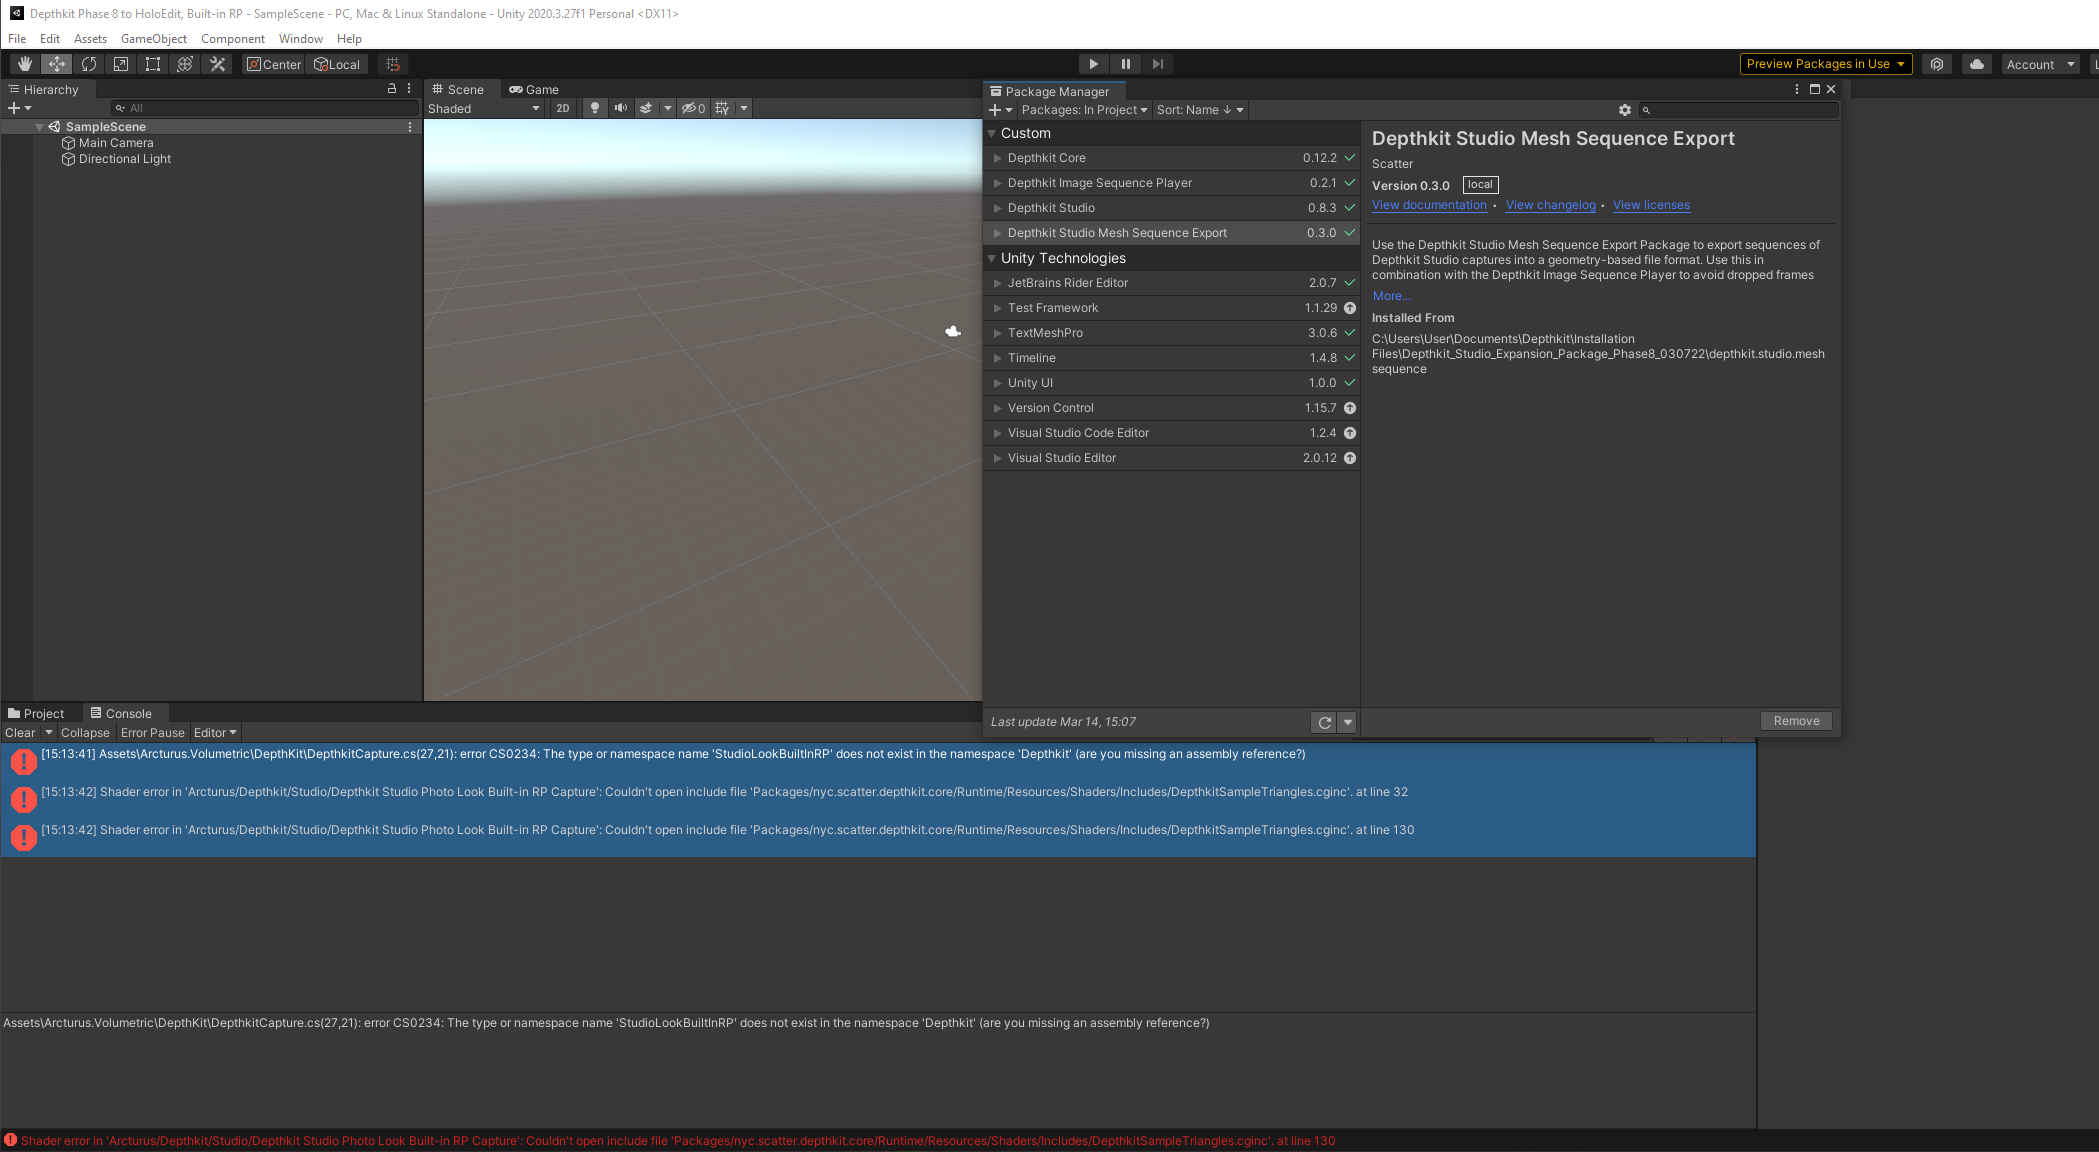Image resolution: width=2099 pixels, height=1152 pixels.
Task: Click the Play button
Action: 1093,64
